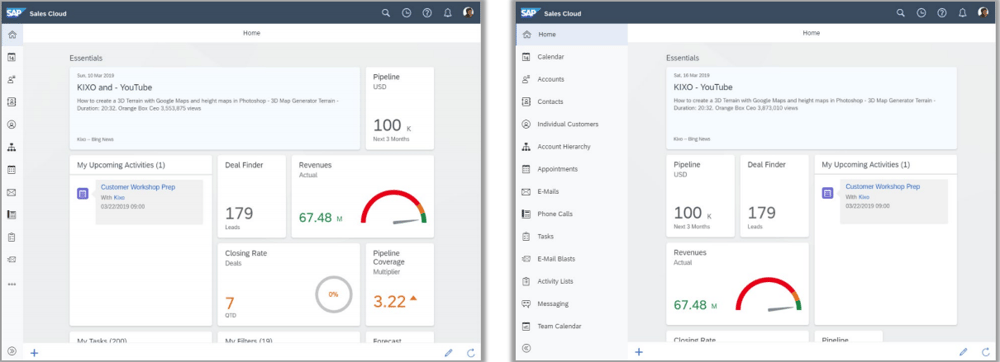Open recent history clock icon in right window
This screenshot has height=362, width=1000.
921,13
